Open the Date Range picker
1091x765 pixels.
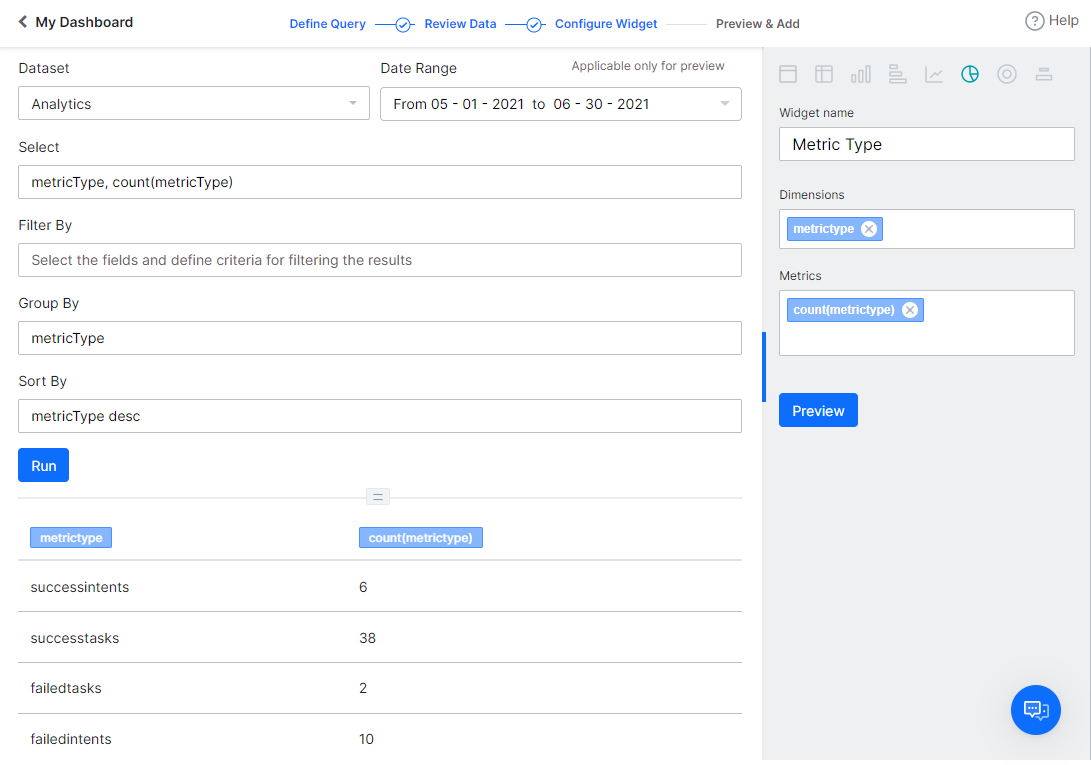click(560, 103)
